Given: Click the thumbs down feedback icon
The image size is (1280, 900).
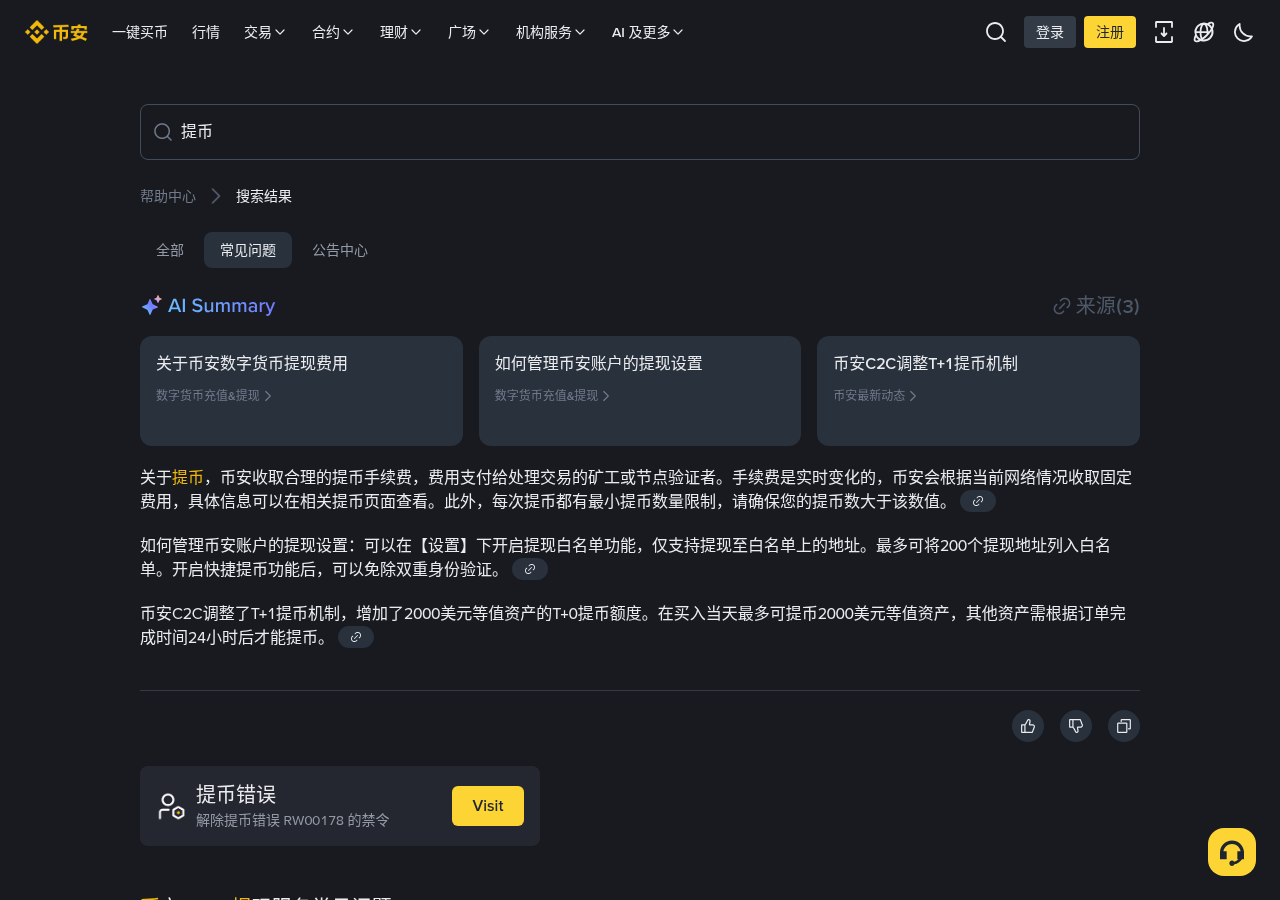Looking at the screenshot, I should [1076, 726].
